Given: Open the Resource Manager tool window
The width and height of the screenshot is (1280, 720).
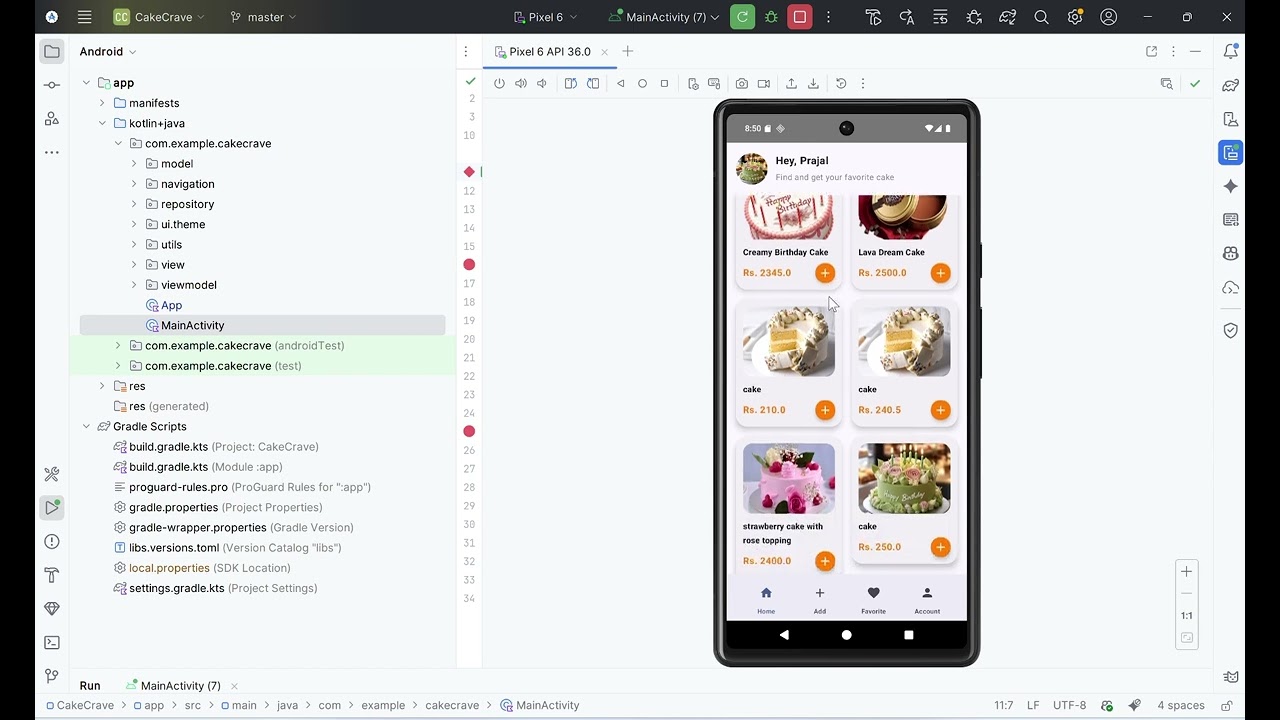Looking at the screenshot, I should (52, 119).
